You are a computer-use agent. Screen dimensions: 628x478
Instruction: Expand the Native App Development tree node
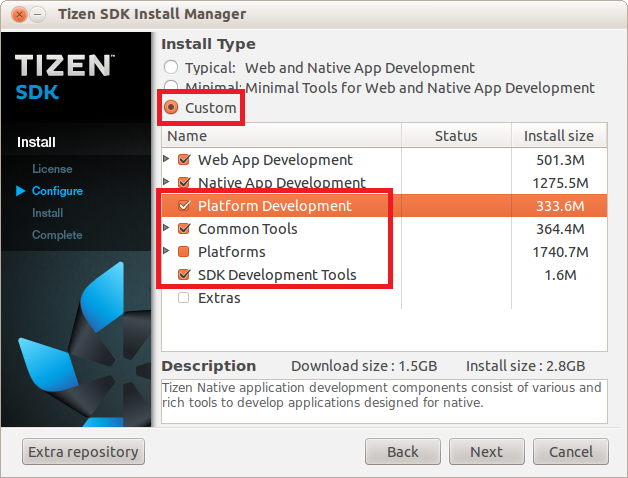167,182
